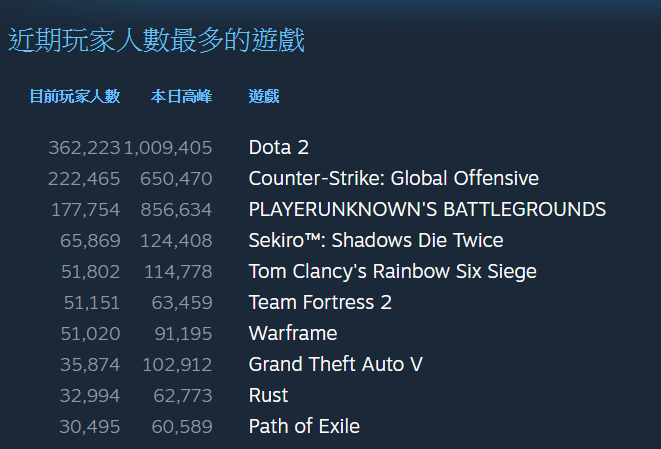Screen dimensions: 661x449
Task: Click the 近期玩家人數最多的遊戲 heading
Action: coord(156,41)
